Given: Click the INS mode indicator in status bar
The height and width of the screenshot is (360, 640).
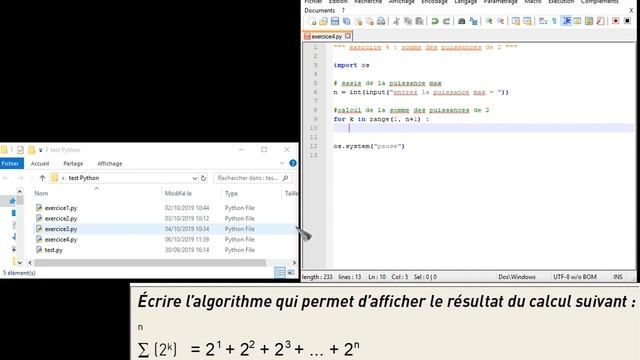Looking at the screenshot, I should [618, 277].
